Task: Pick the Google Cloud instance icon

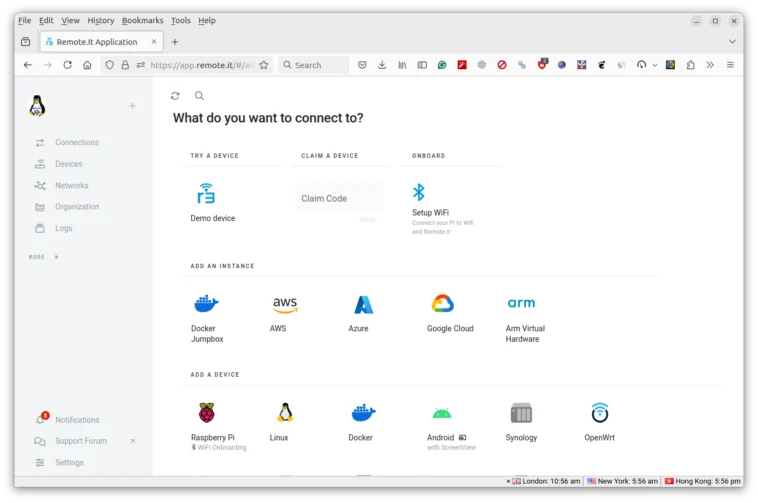Action: 442,304
